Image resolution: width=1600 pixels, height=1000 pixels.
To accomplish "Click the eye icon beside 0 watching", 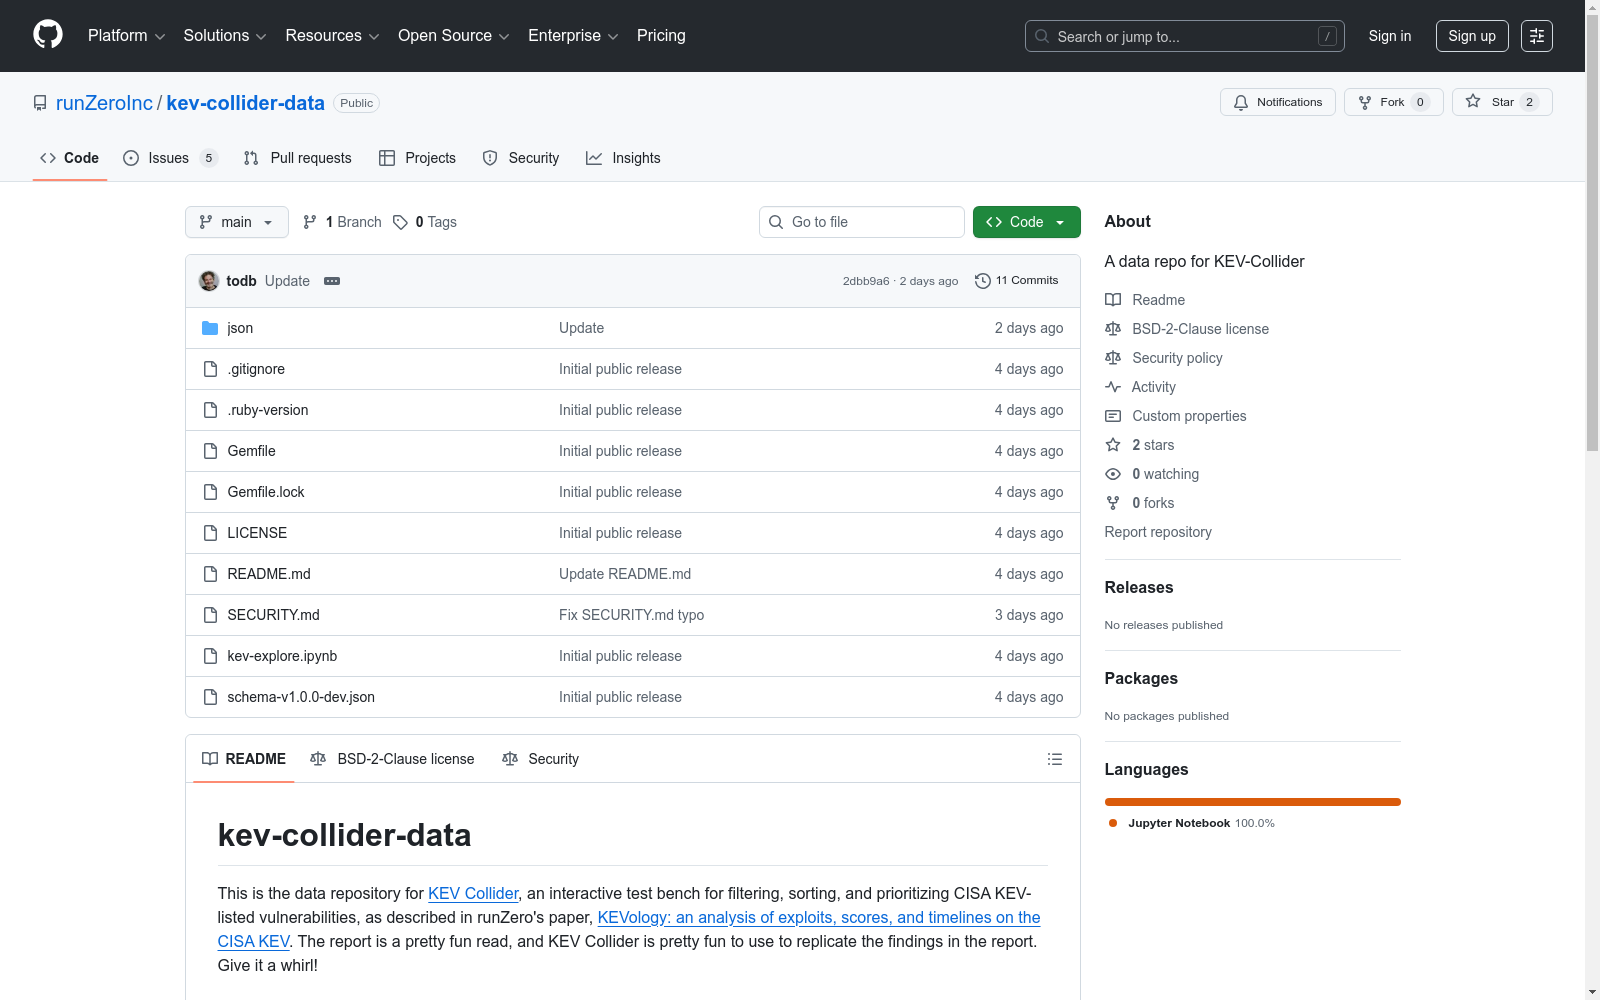I will 1113,474.
